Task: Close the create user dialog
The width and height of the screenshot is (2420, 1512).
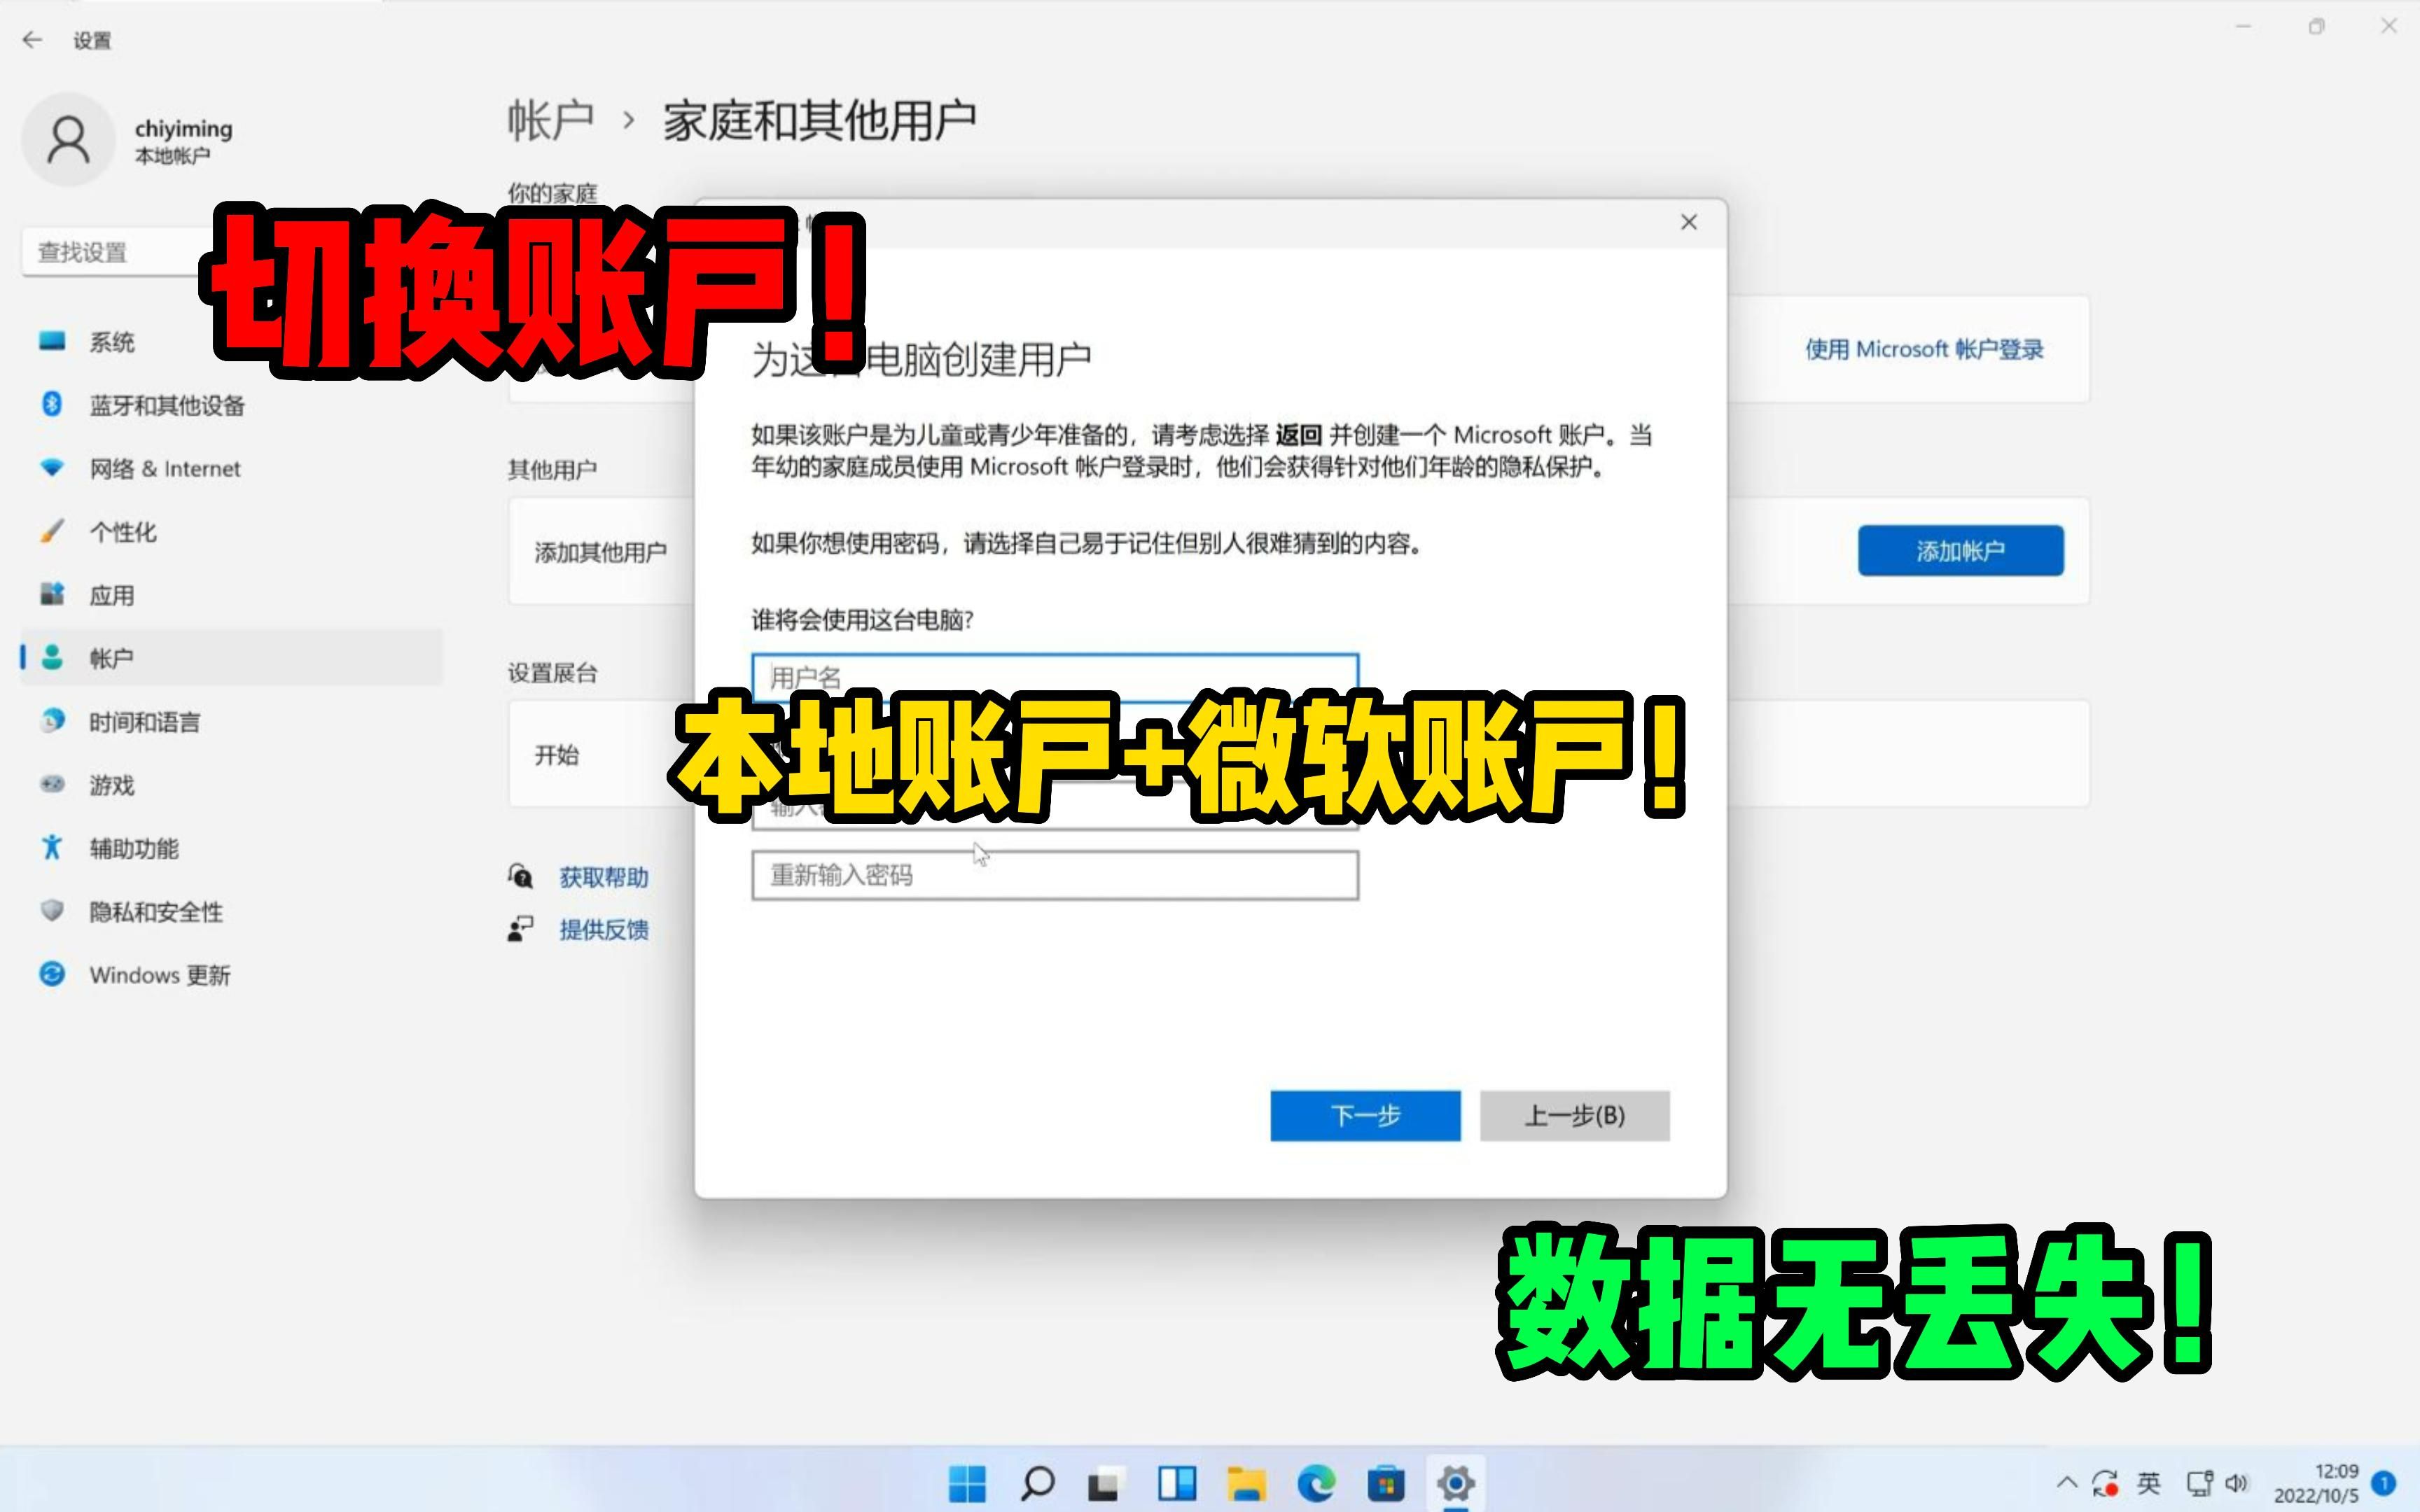Action: pos(1689,222)
